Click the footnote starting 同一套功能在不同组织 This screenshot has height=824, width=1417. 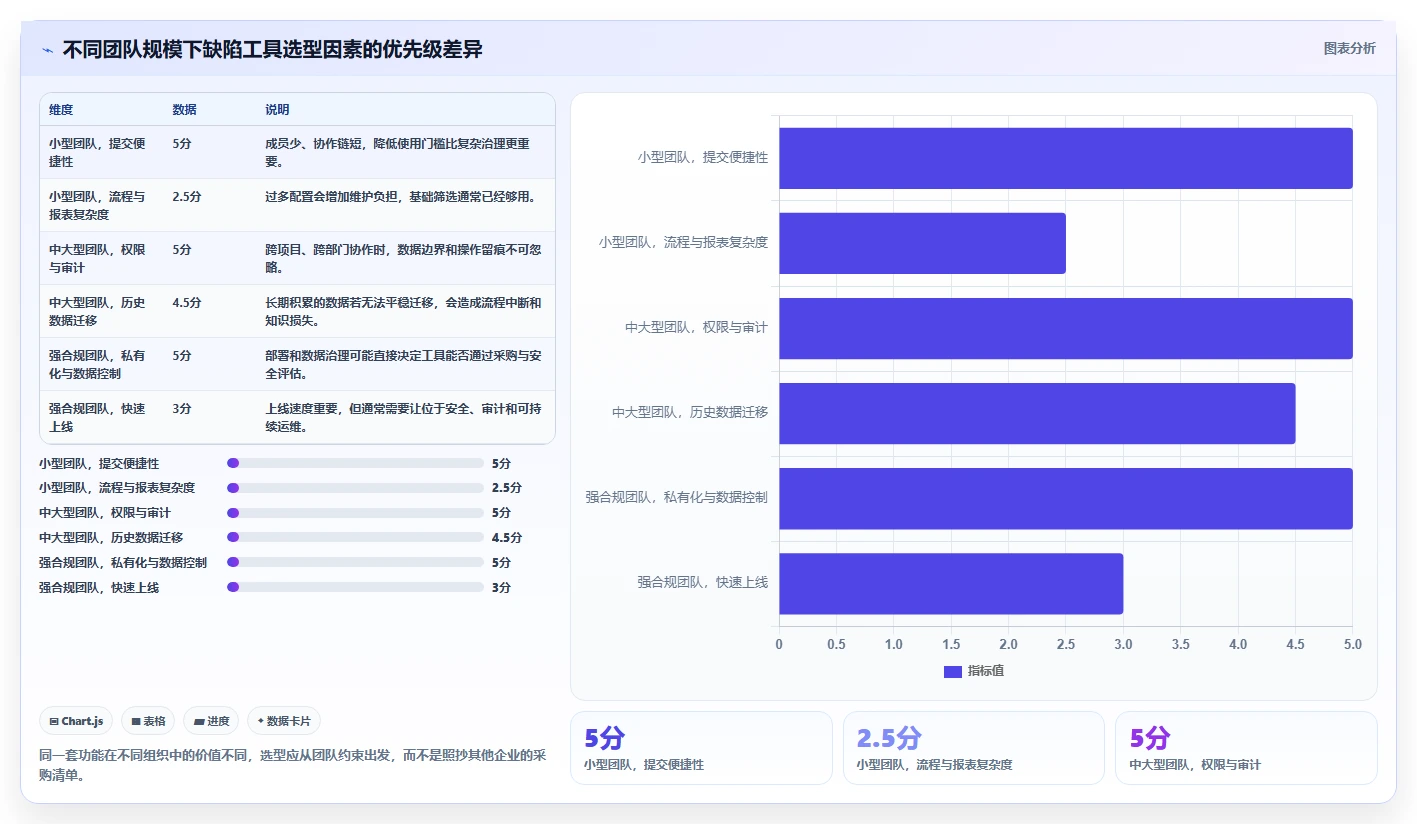pos(292,765)
